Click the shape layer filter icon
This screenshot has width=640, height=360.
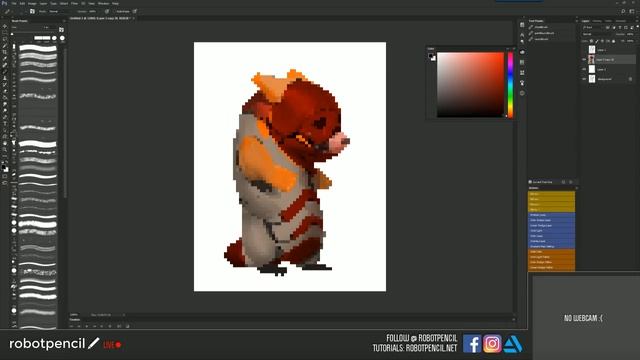[x=626, y=27]
